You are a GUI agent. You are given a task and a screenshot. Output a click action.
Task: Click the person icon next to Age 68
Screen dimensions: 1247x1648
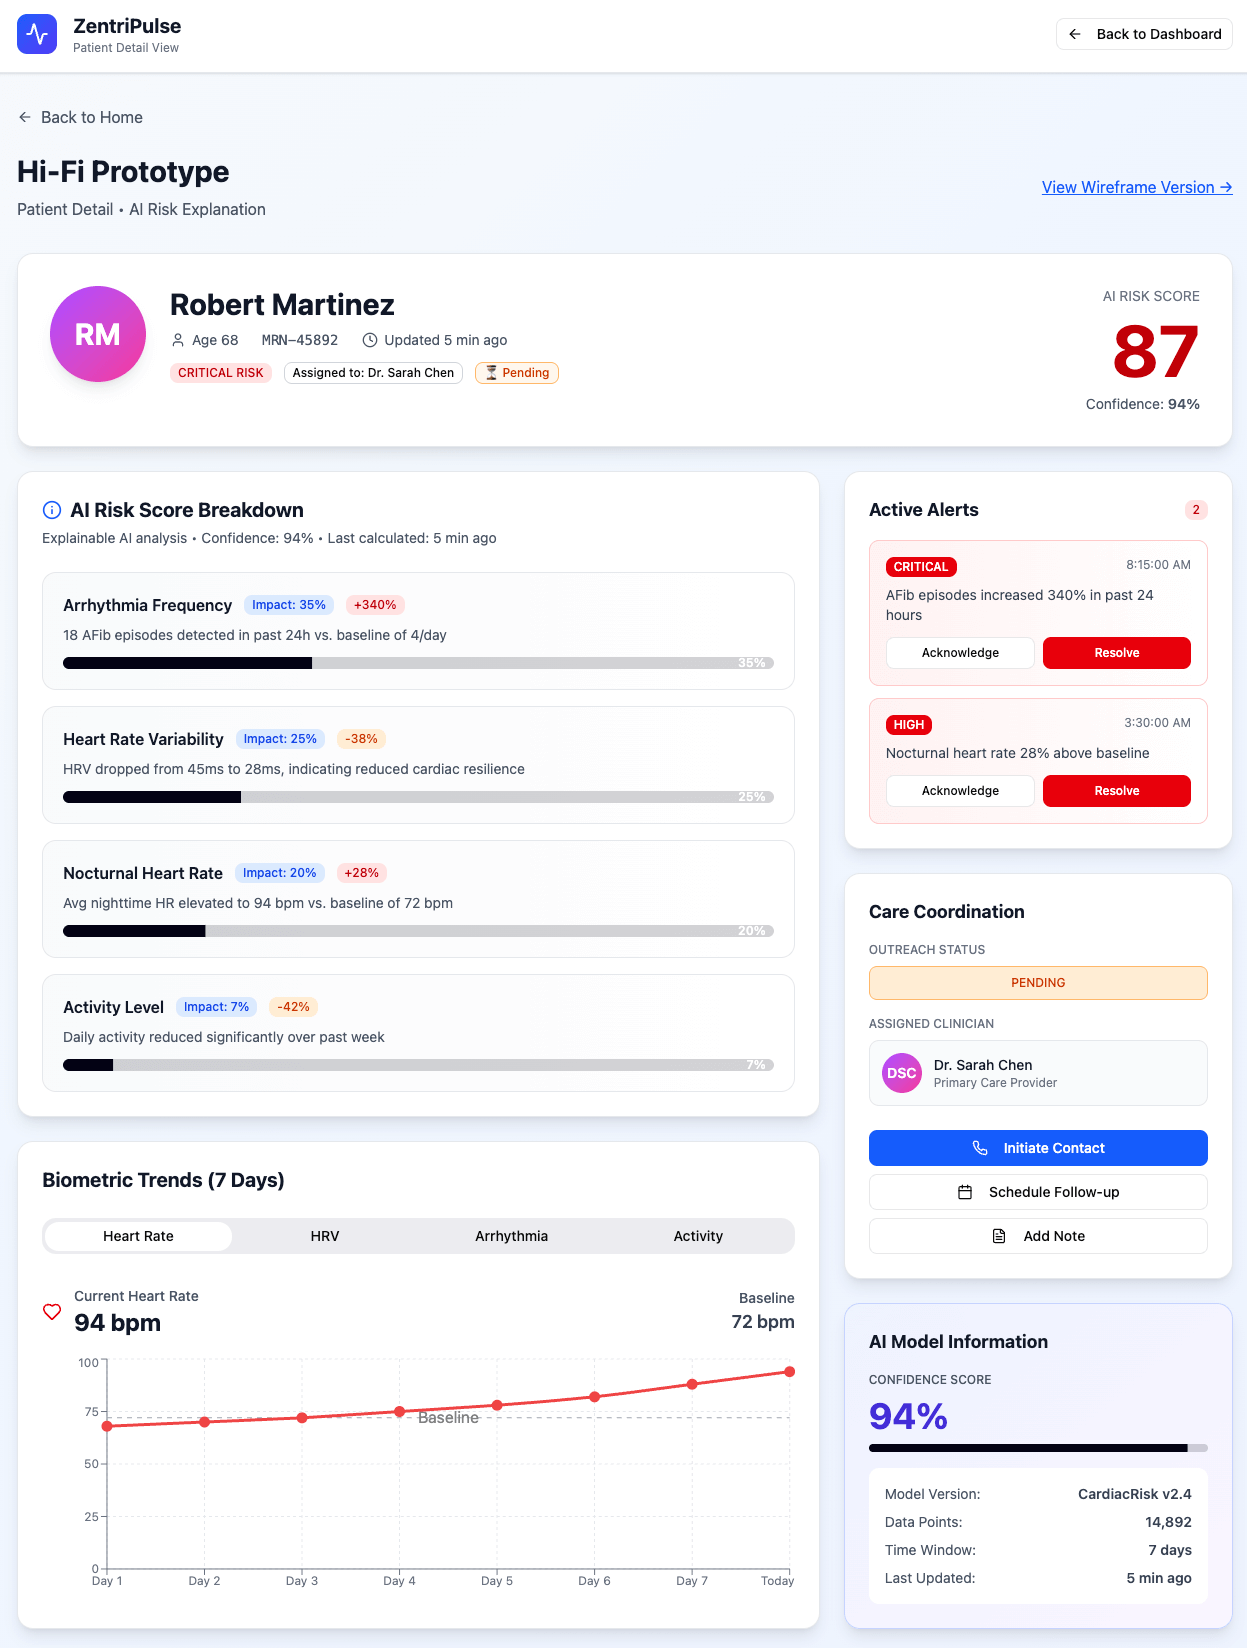point(178,340)
